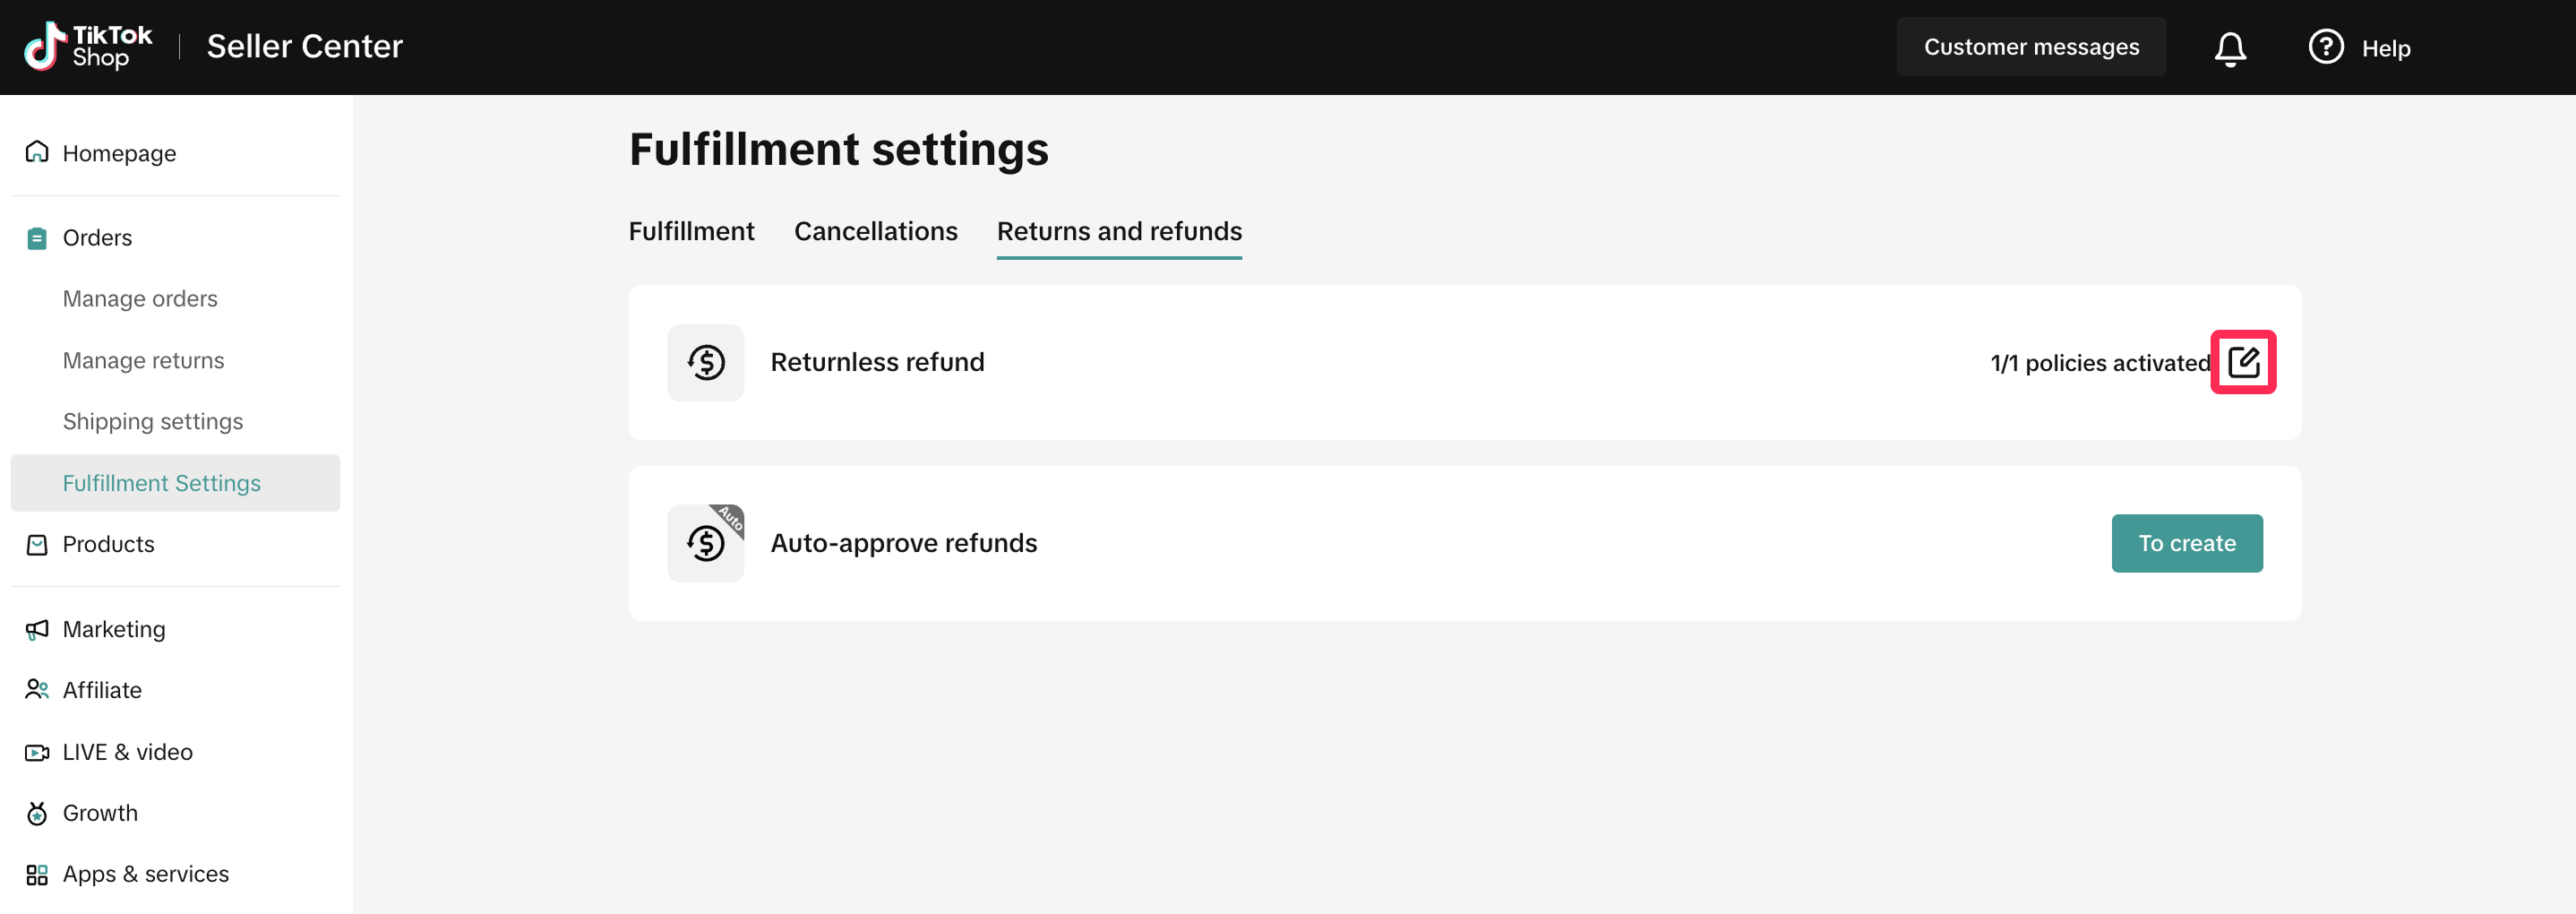Expand the Products sidebar section

[x=108, y=544]
